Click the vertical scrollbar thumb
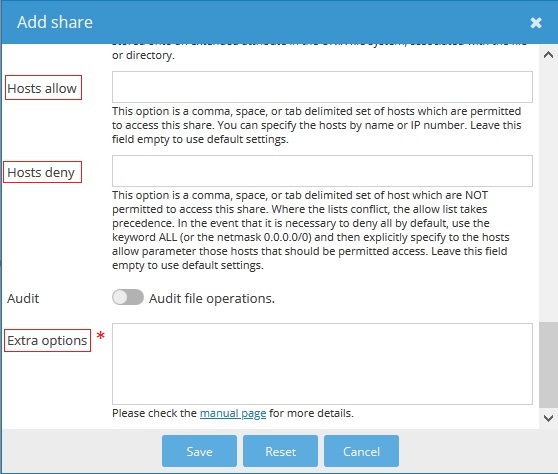 coord(548,365)
